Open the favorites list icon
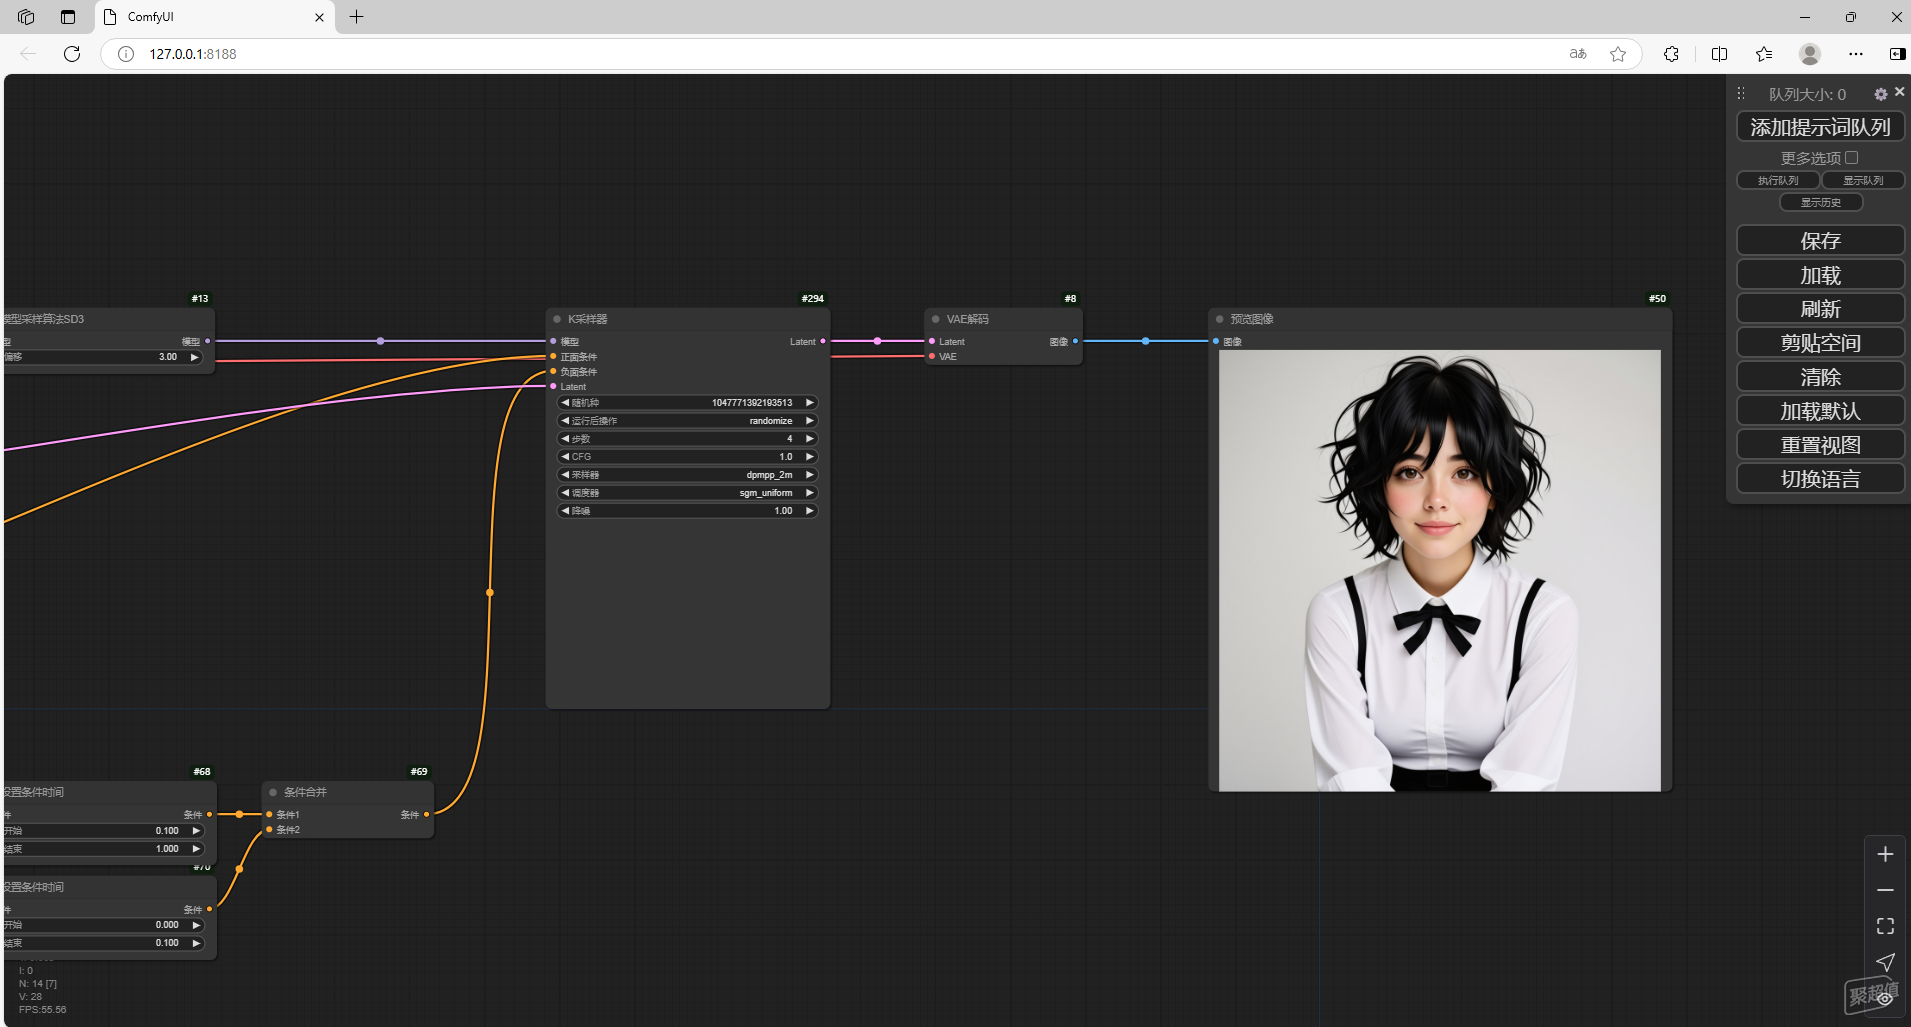 click(x=1764, y=54)
